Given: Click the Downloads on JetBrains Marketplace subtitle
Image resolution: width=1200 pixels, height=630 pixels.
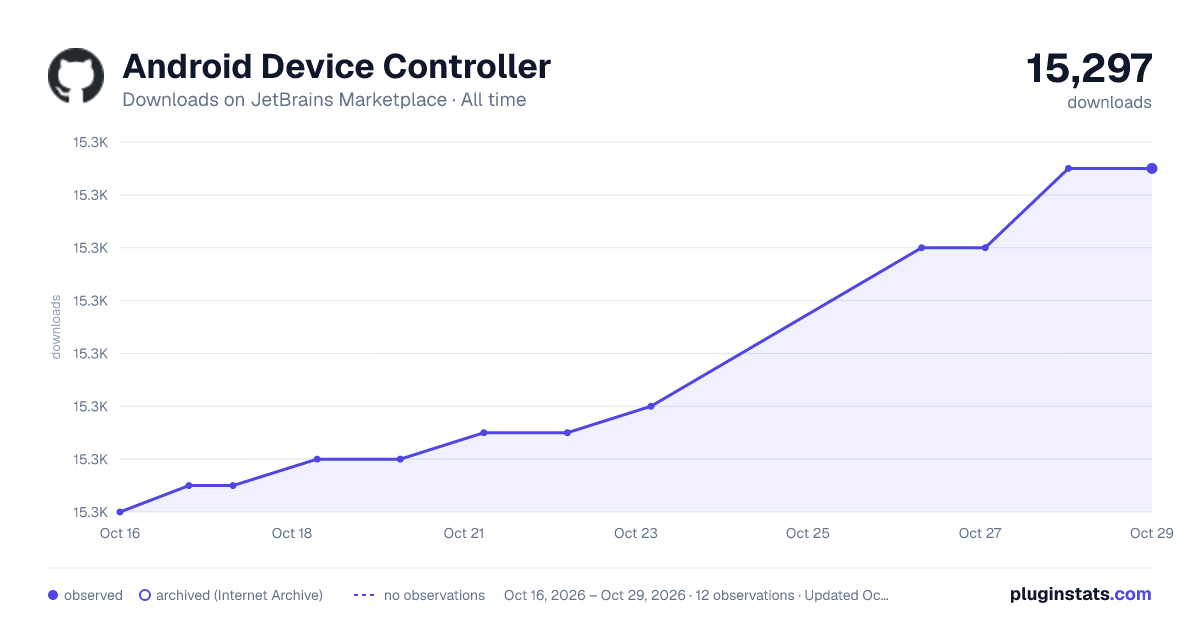Looking at the screenshot, I should [324, 100].
